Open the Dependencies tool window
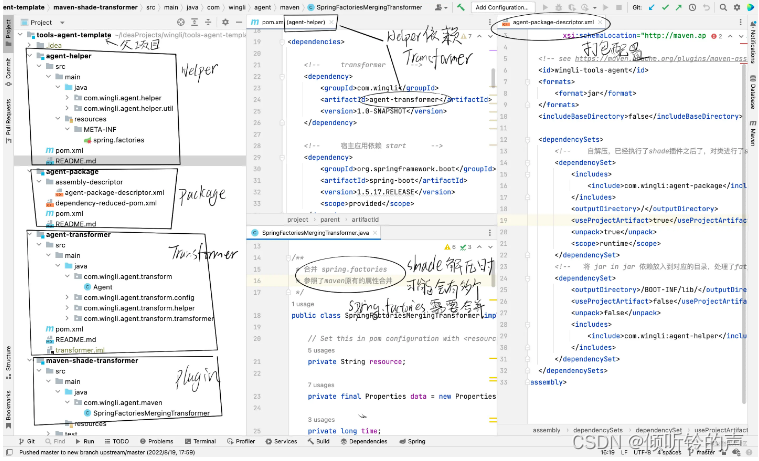Image resolution: width=759 pixels, height=461 pixels. click(x=364, y=442)
